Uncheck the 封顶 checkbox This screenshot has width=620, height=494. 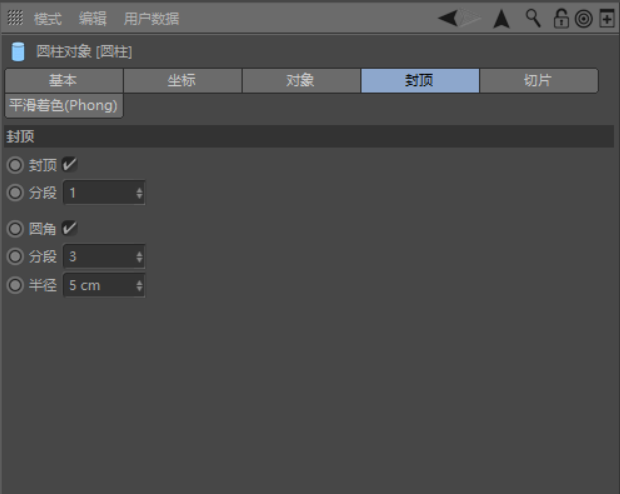pos(70,164)
